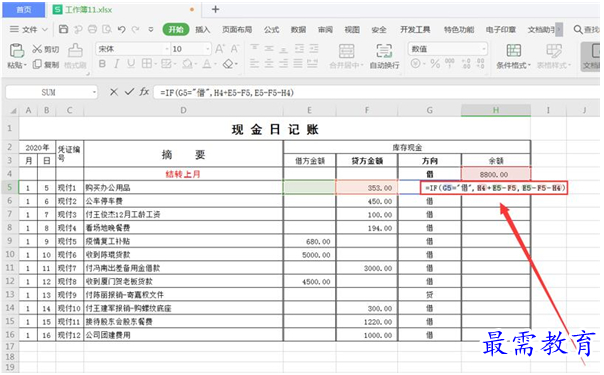Open a new tab with plus button
Screen dimensions: 604x375
216,9
